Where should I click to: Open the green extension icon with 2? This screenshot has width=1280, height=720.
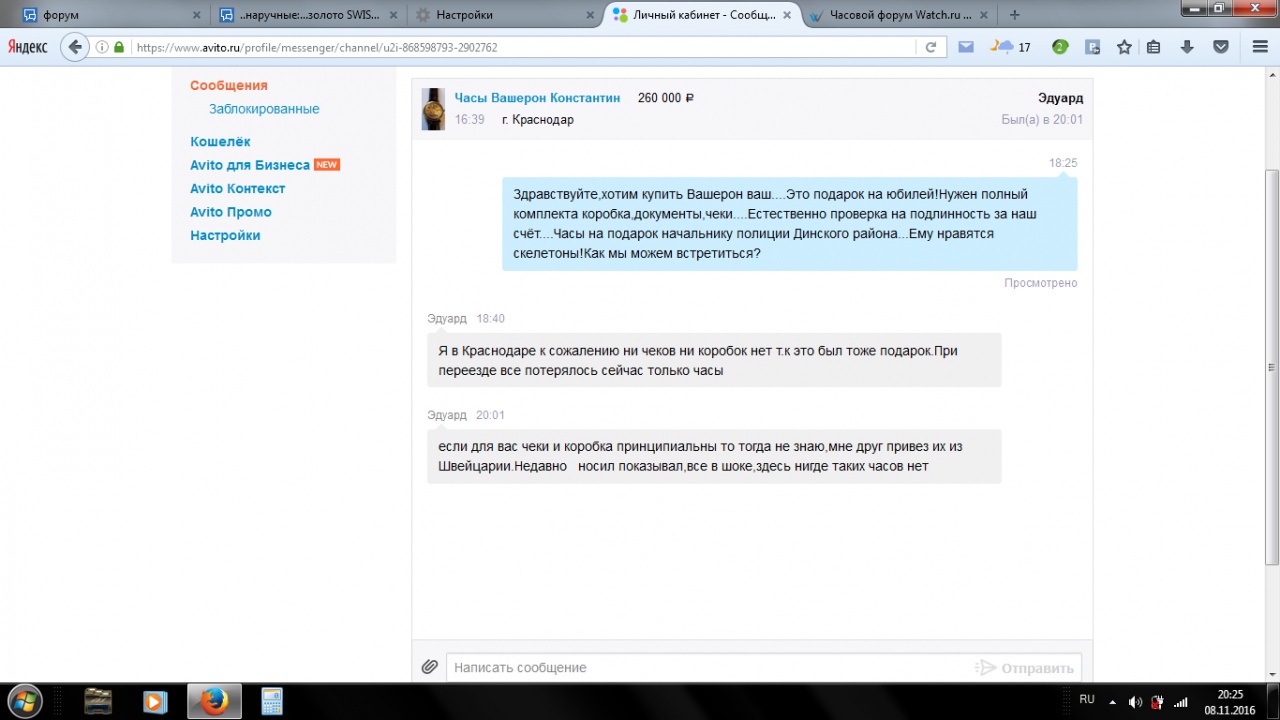click(1060, 47)
